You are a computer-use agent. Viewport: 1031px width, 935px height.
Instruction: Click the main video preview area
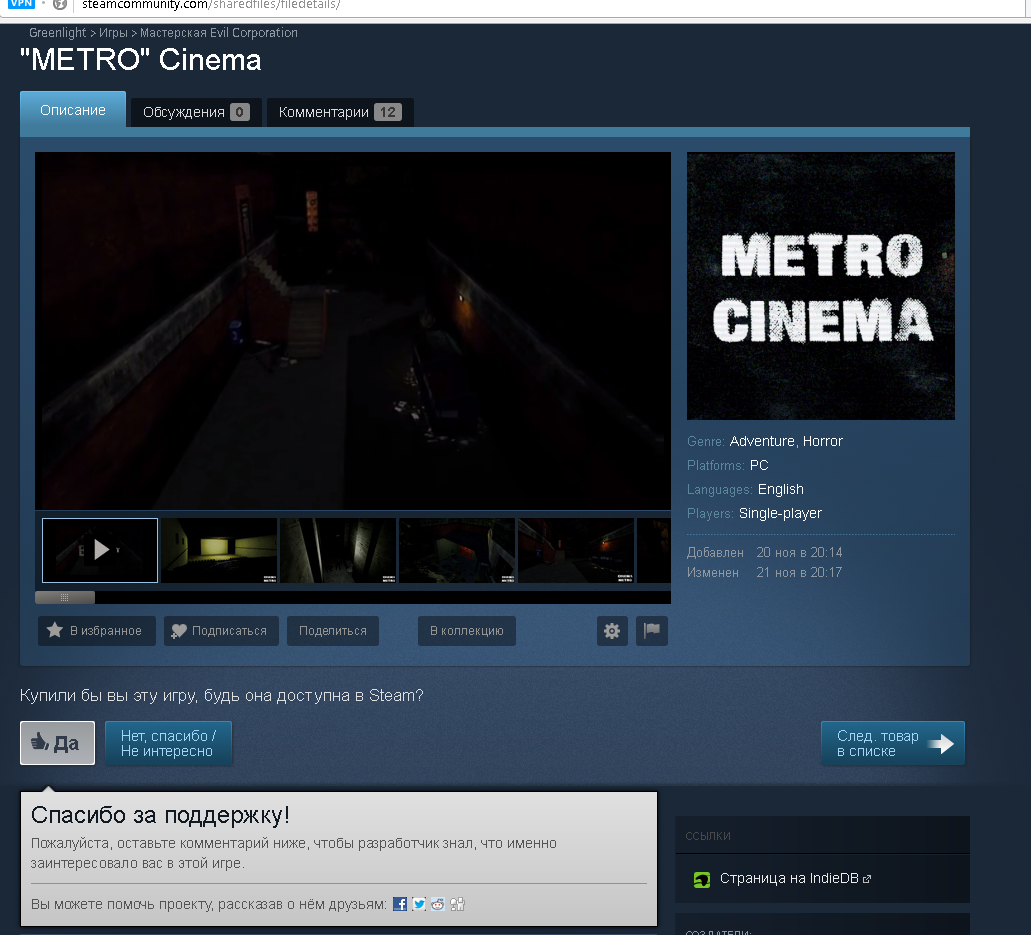click(353, 331)
